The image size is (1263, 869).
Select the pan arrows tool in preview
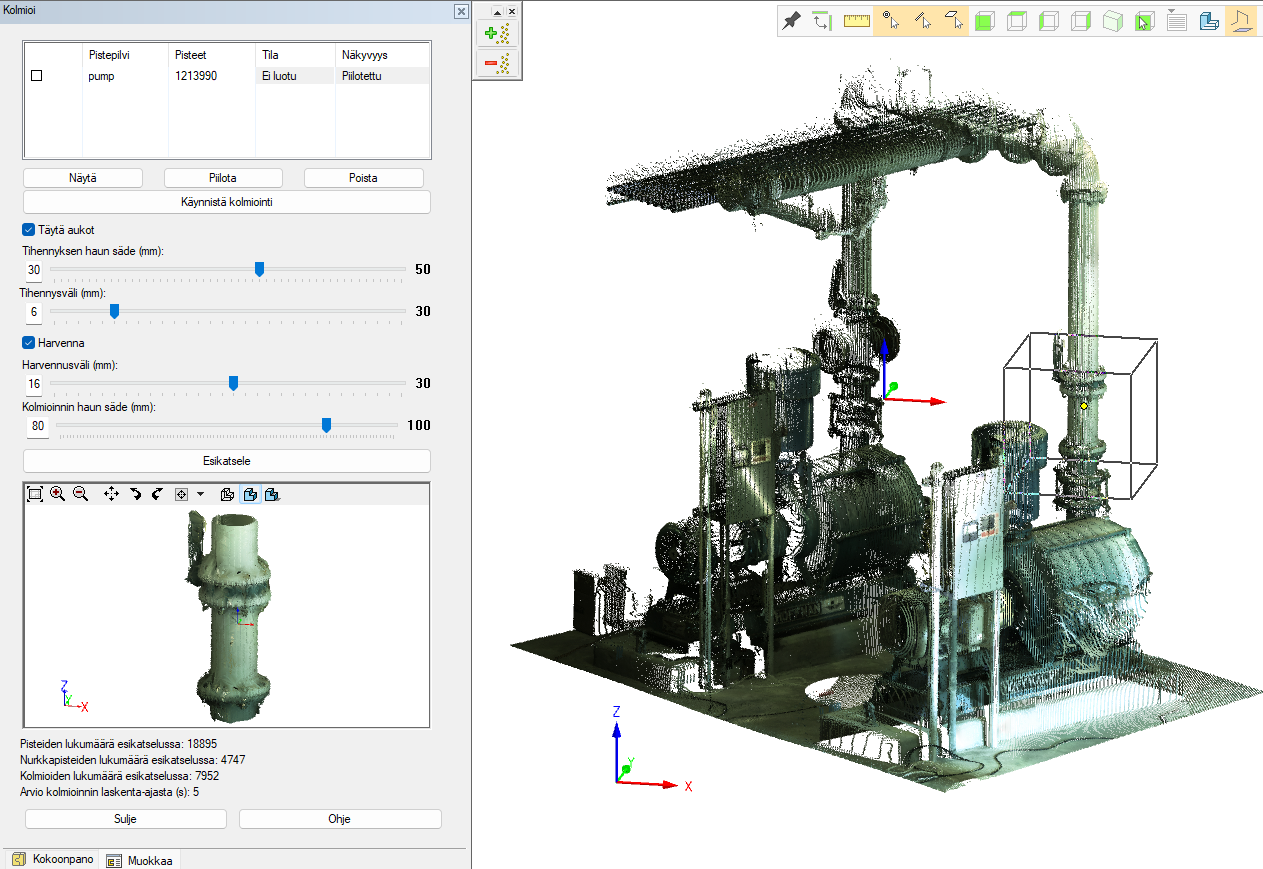point(111,494)
